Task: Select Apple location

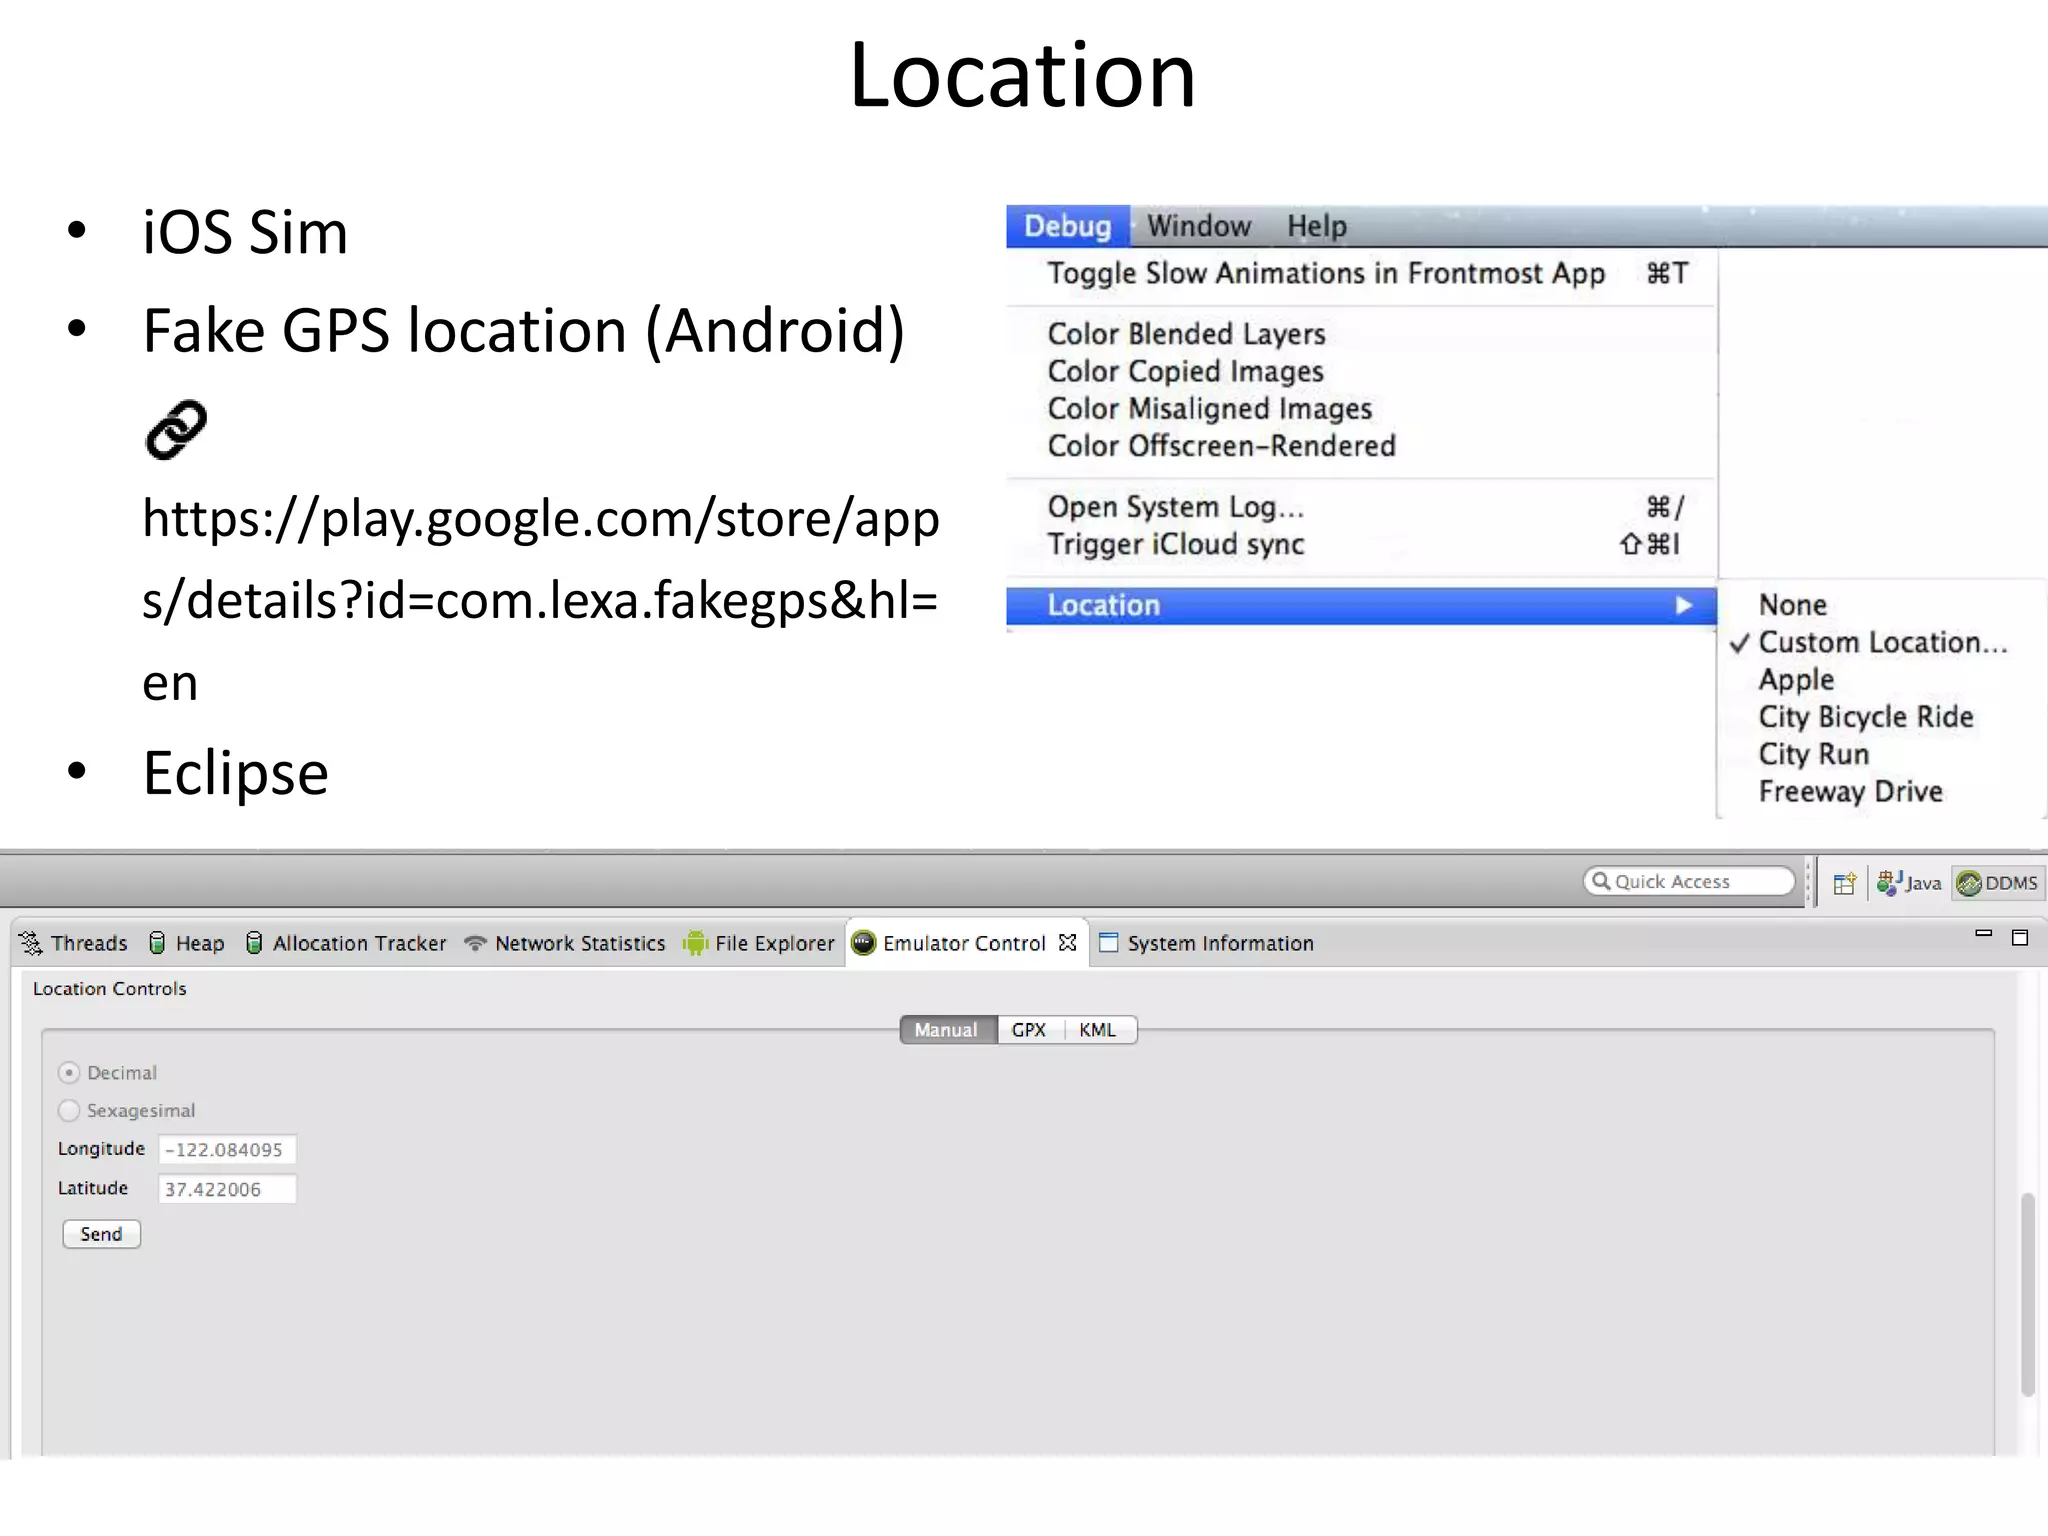Action: coord(1796,680)
